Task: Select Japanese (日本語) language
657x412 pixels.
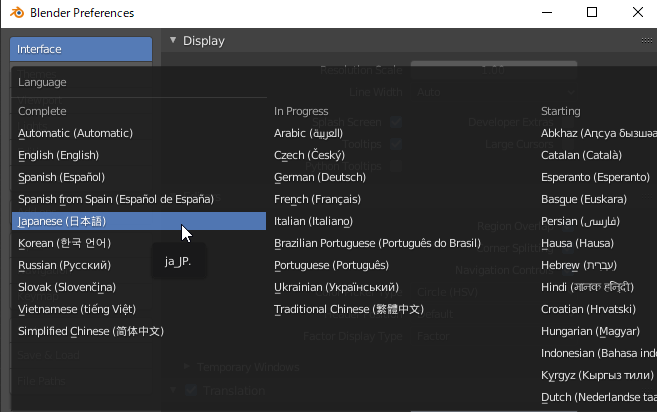Action: point(139,221)
